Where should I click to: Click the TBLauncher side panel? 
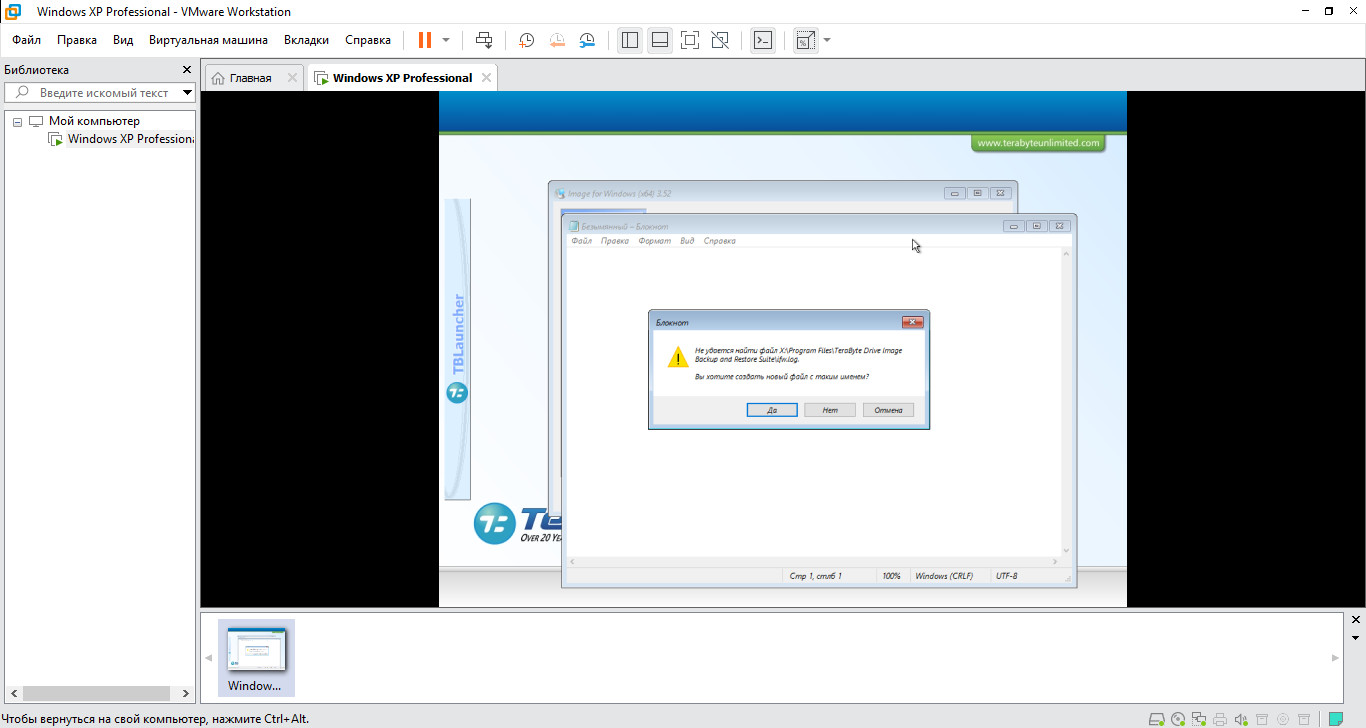pos(458,348)
